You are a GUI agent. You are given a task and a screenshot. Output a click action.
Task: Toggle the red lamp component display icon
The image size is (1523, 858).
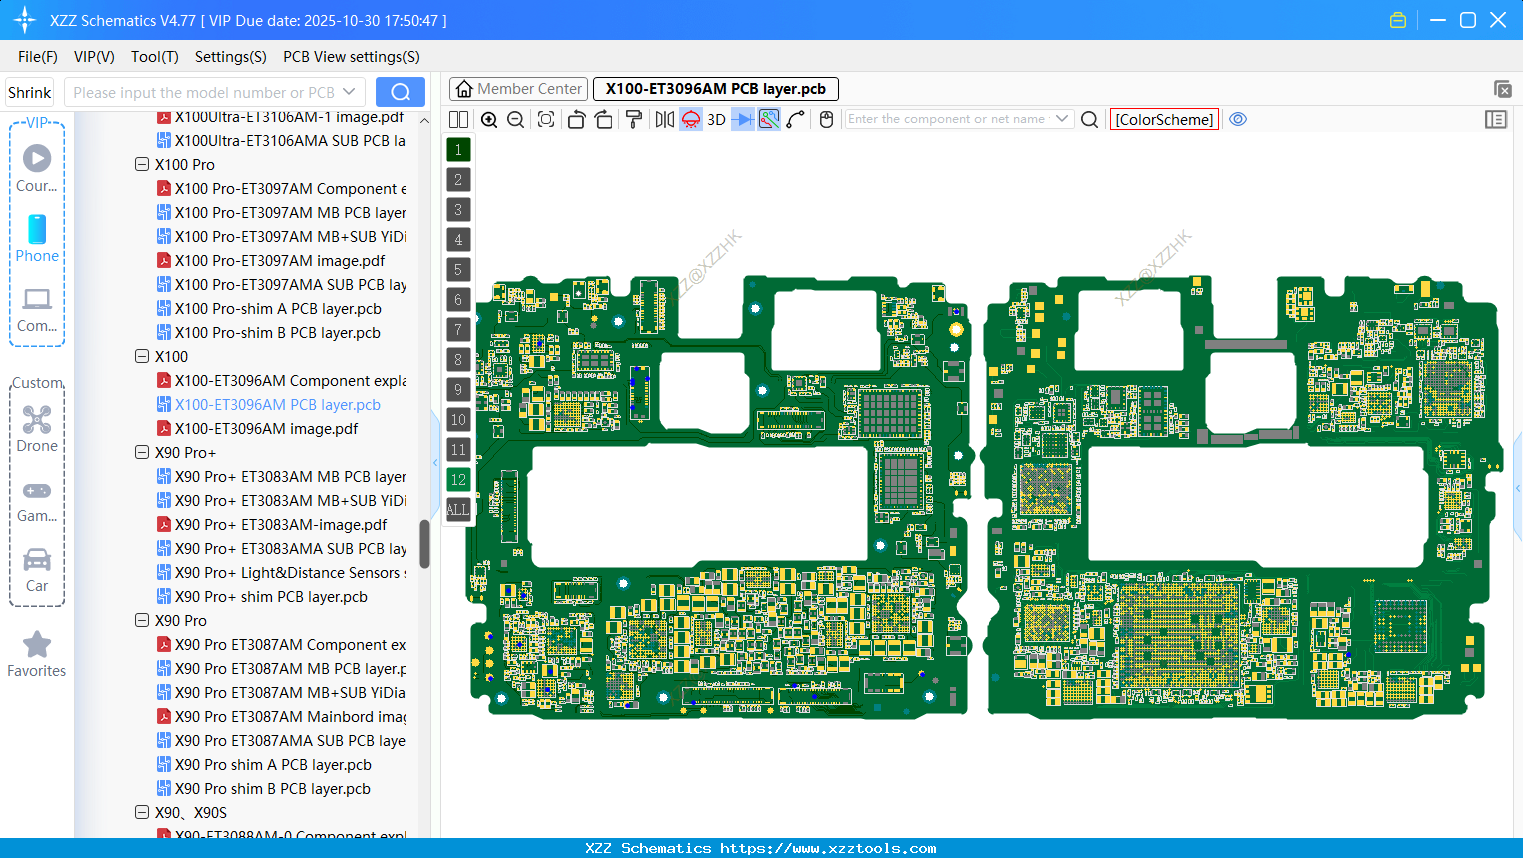pyautogui.click(x=690, y=119)
